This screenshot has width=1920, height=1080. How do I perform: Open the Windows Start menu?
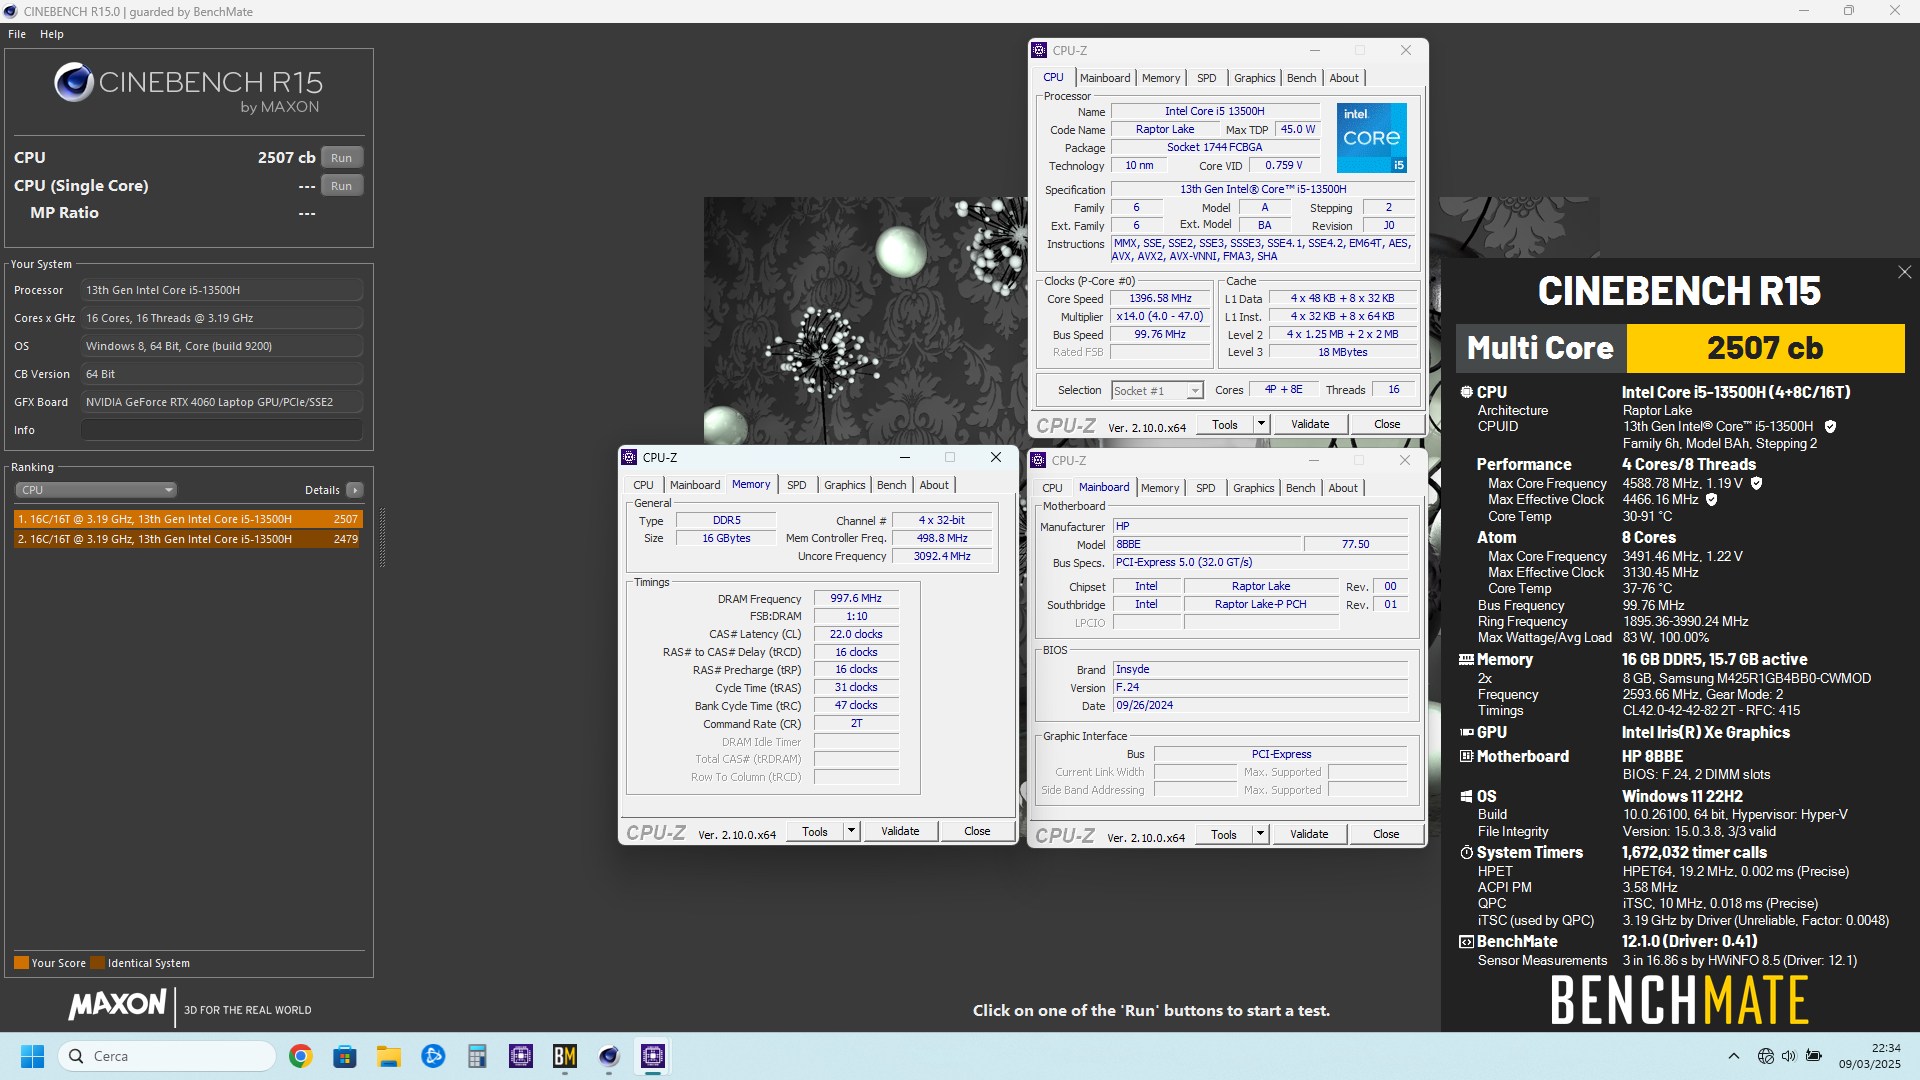32,1056
